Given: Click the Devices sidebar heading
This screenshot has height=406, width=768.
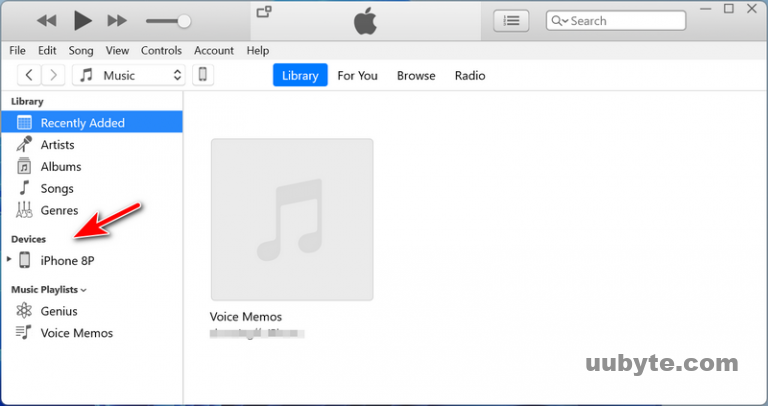Looking at the screenshot, I should click(28, 239).
